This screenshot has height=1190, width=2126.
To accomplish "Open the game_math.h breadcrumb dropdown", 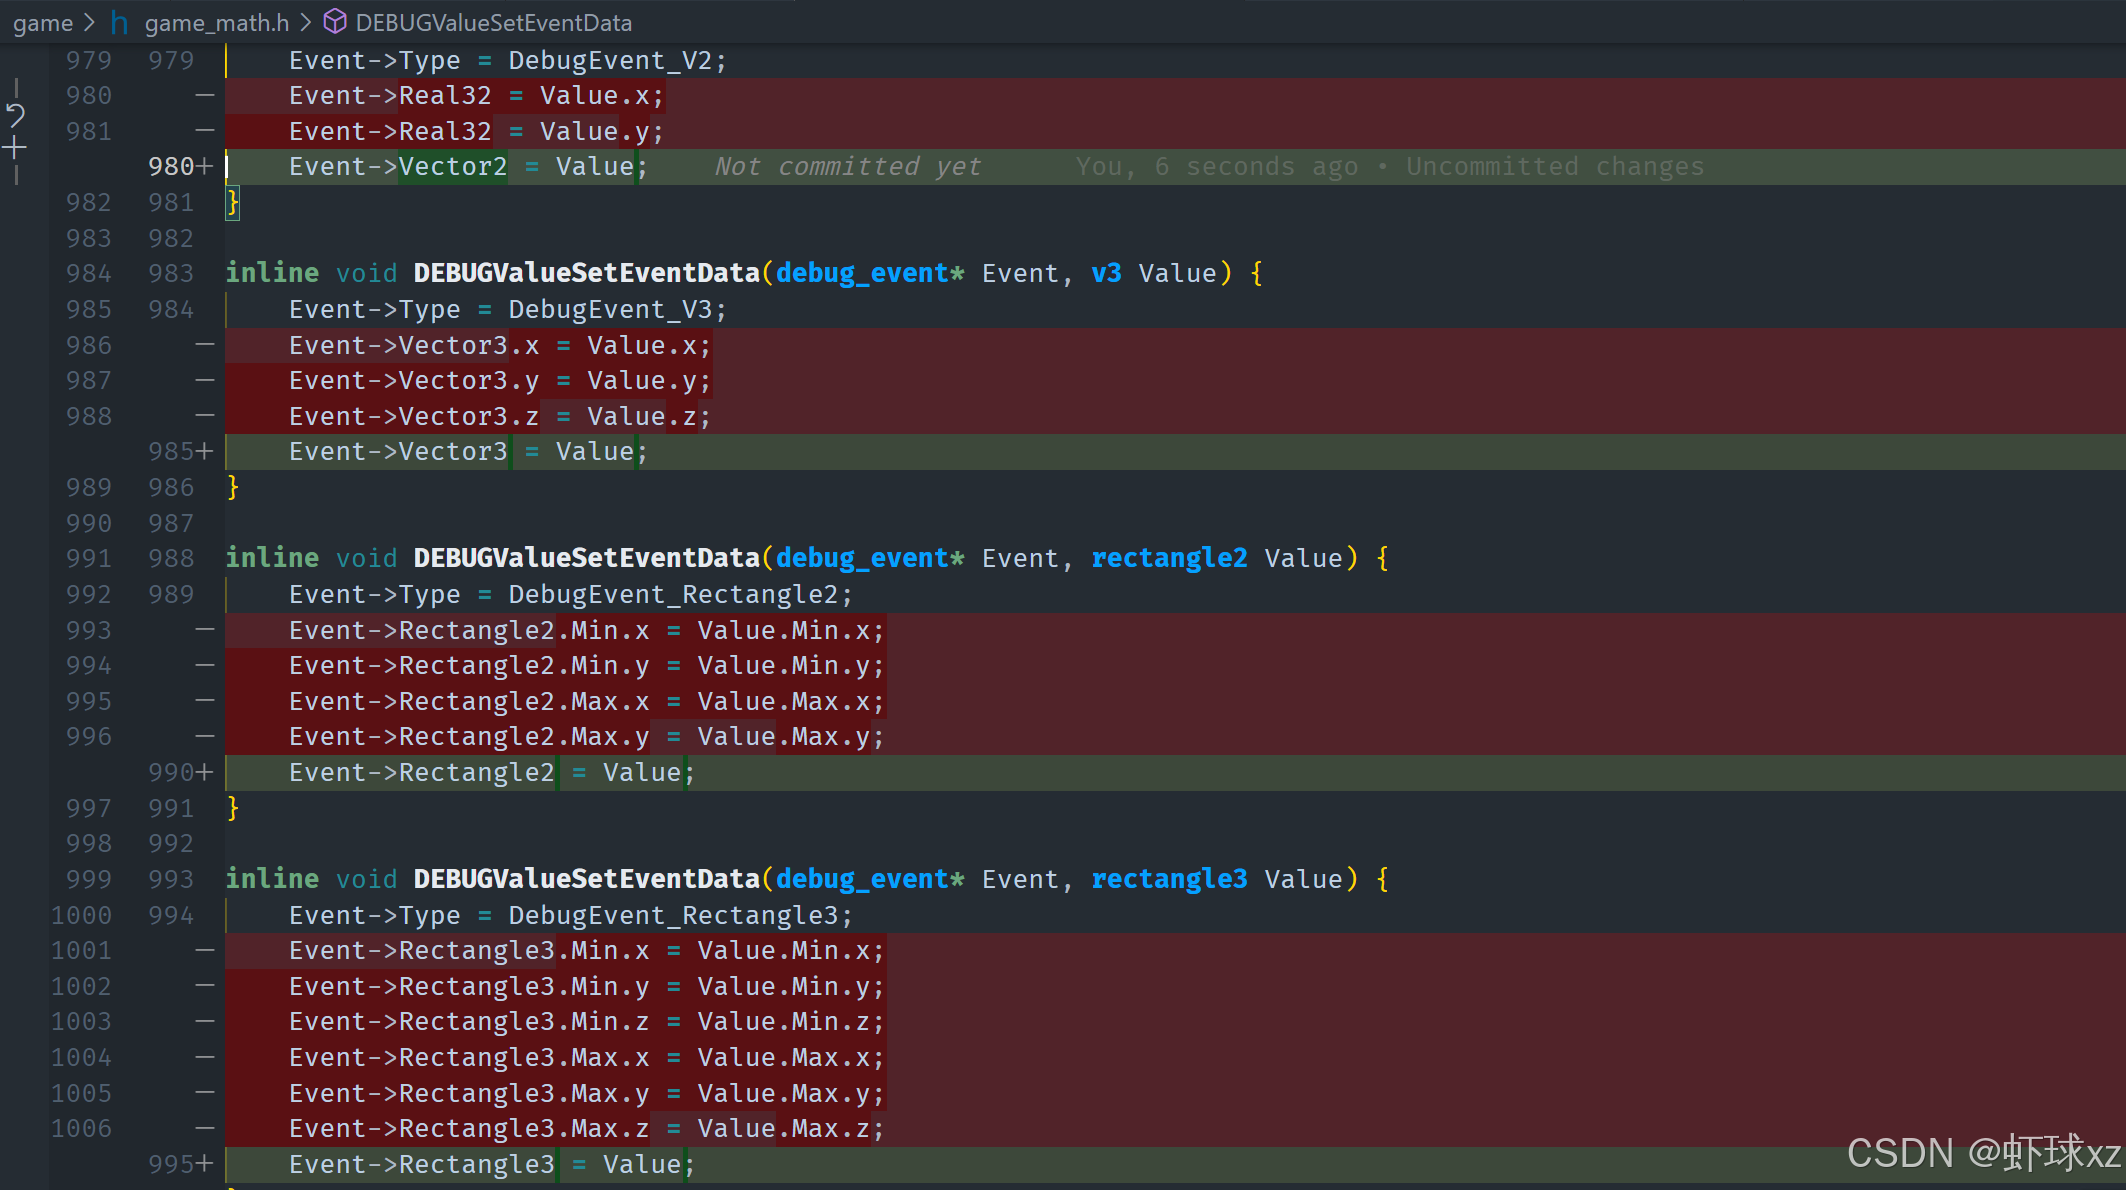I will (216, 22).
